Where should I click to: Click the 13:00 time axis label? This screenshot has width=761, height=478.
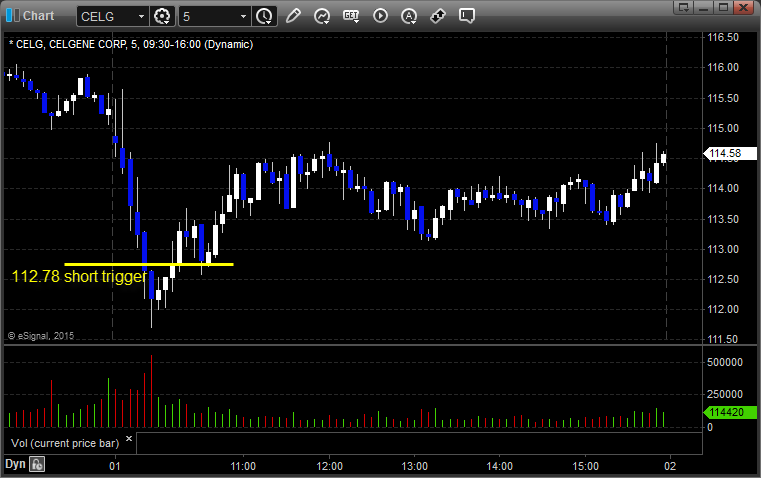pos(414,466)
